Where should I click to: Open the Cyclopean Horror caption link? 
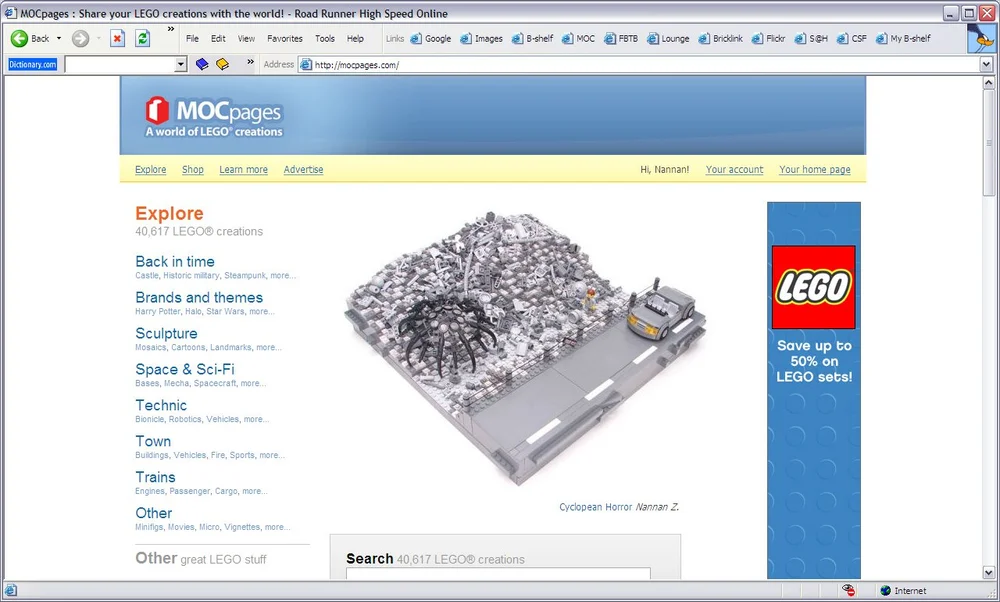pyautogui.click(x=596, y=507)
